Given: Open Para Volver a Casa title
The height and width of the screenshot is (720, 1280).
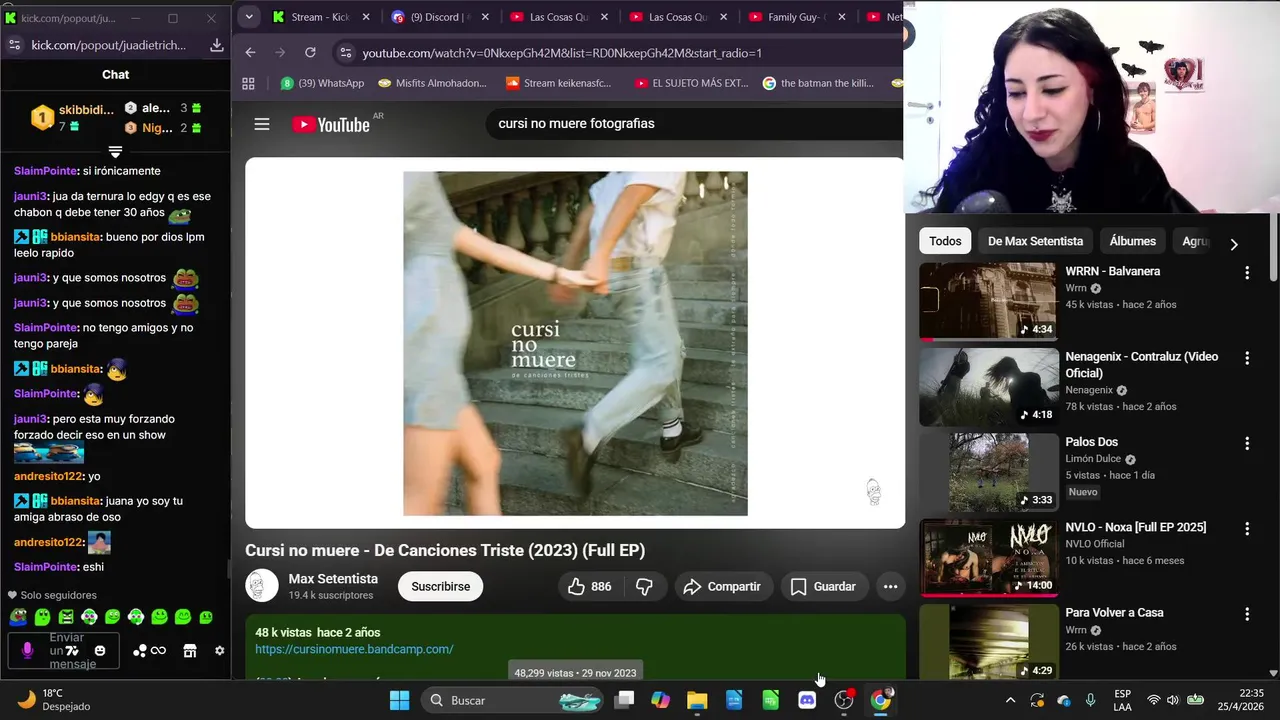Looking at the screenshot, I should coord(1114,613).
